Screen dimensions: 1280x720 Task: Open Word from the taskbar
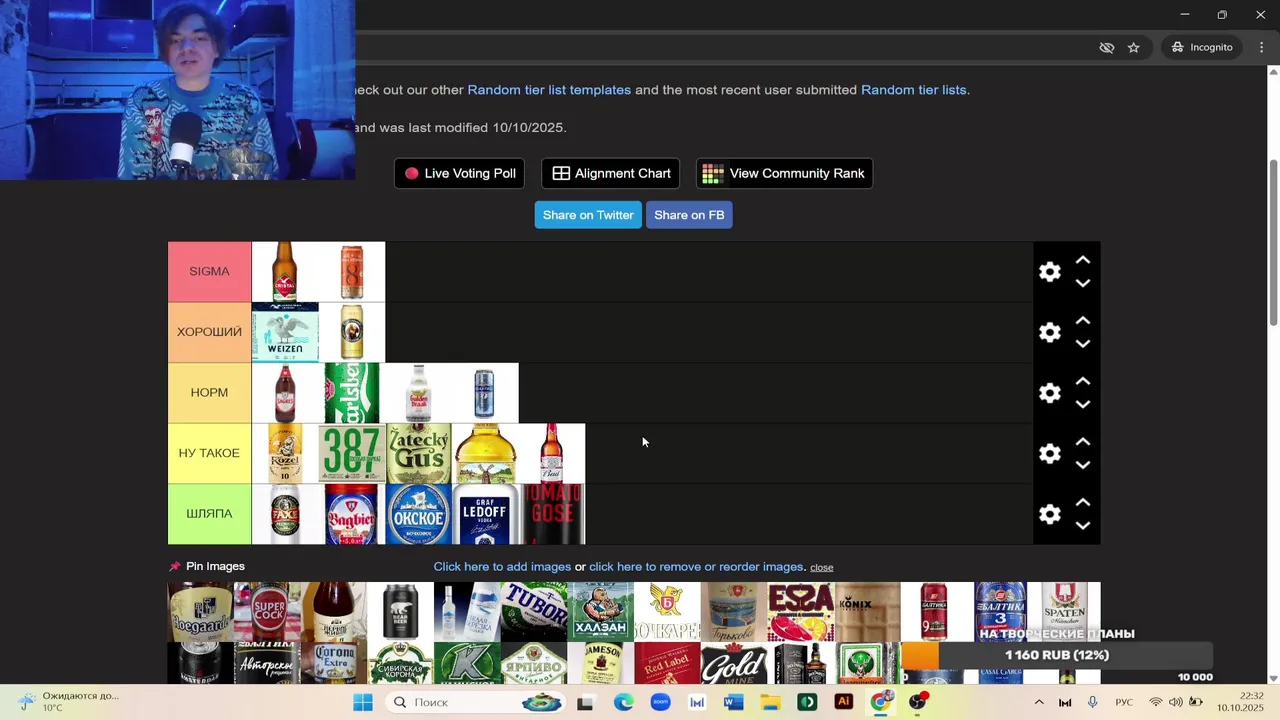coord(733,702)
